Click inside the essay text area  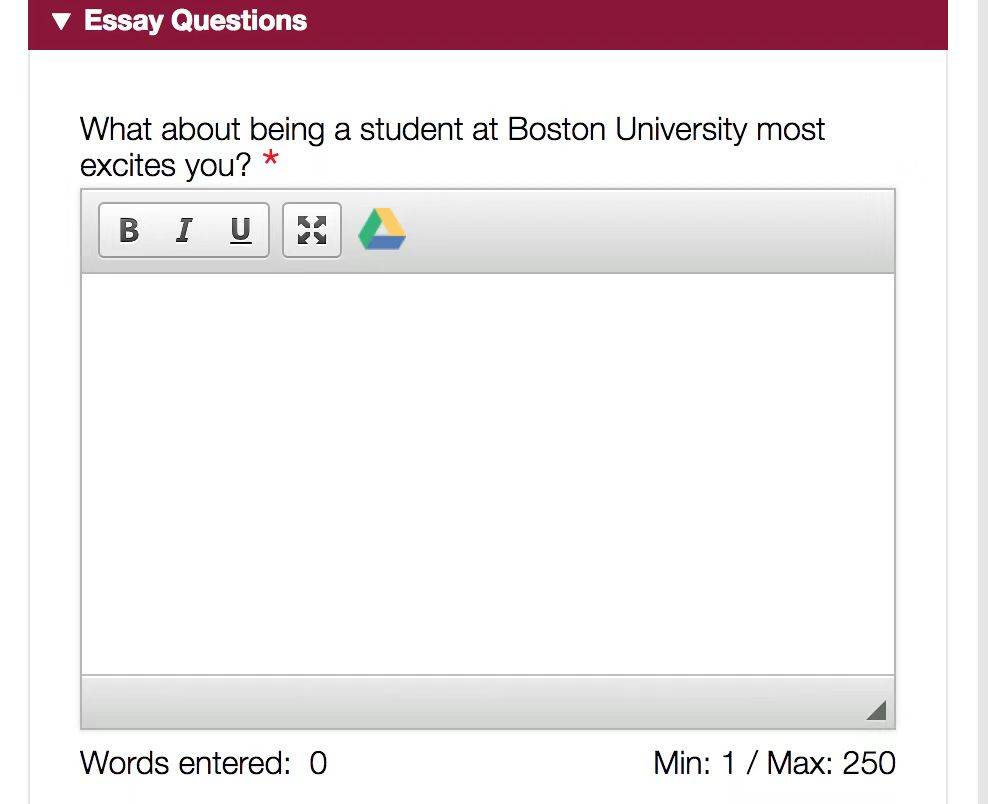(488, 474)
